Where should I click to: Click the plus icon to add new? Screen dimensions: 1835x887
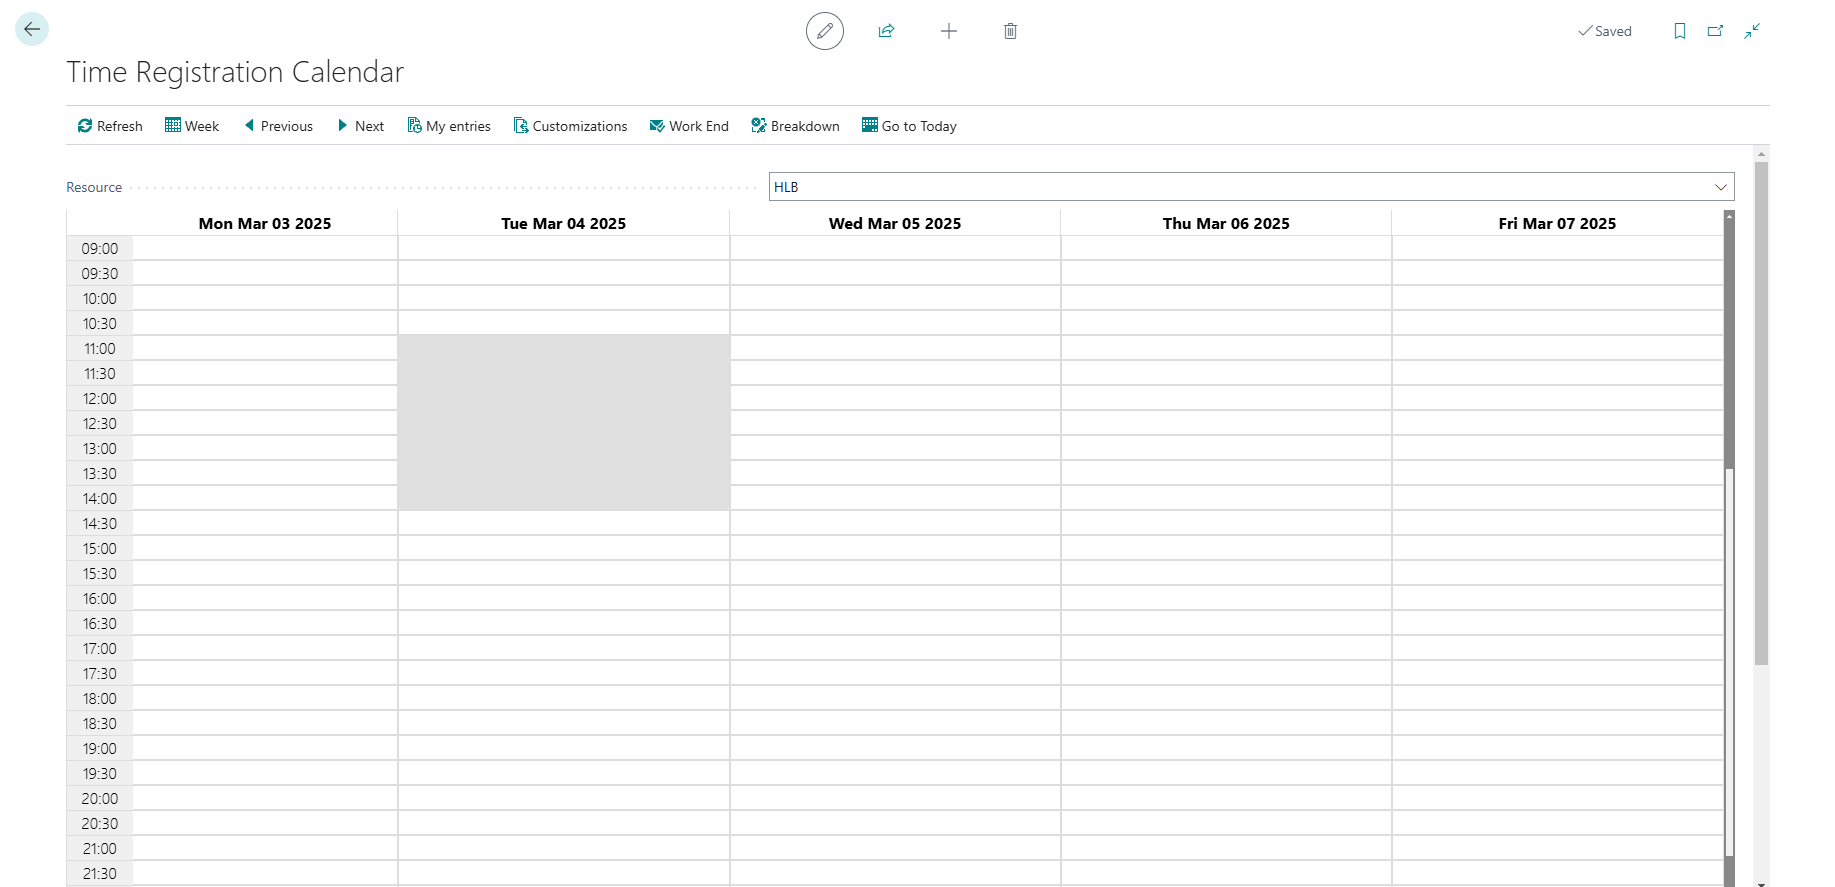(x=949, y=31)
